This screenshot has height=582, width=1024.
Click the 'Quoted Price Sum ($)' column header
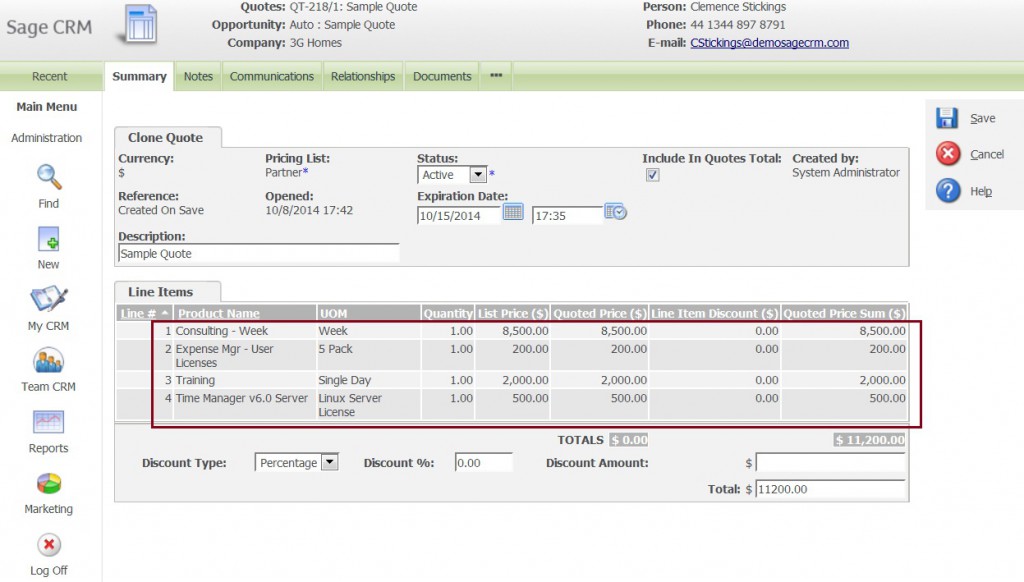click(844, 314)
